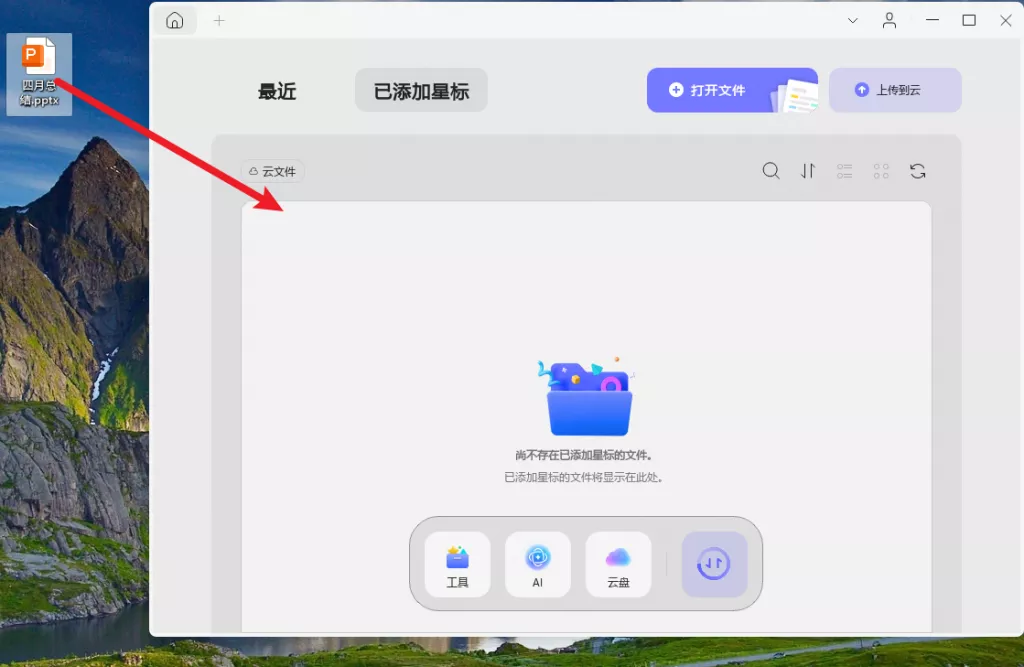This screenshot has width=1024, height=667.
Task: Click the Home icon on the tab bar
Action: (x=175, y=20)
